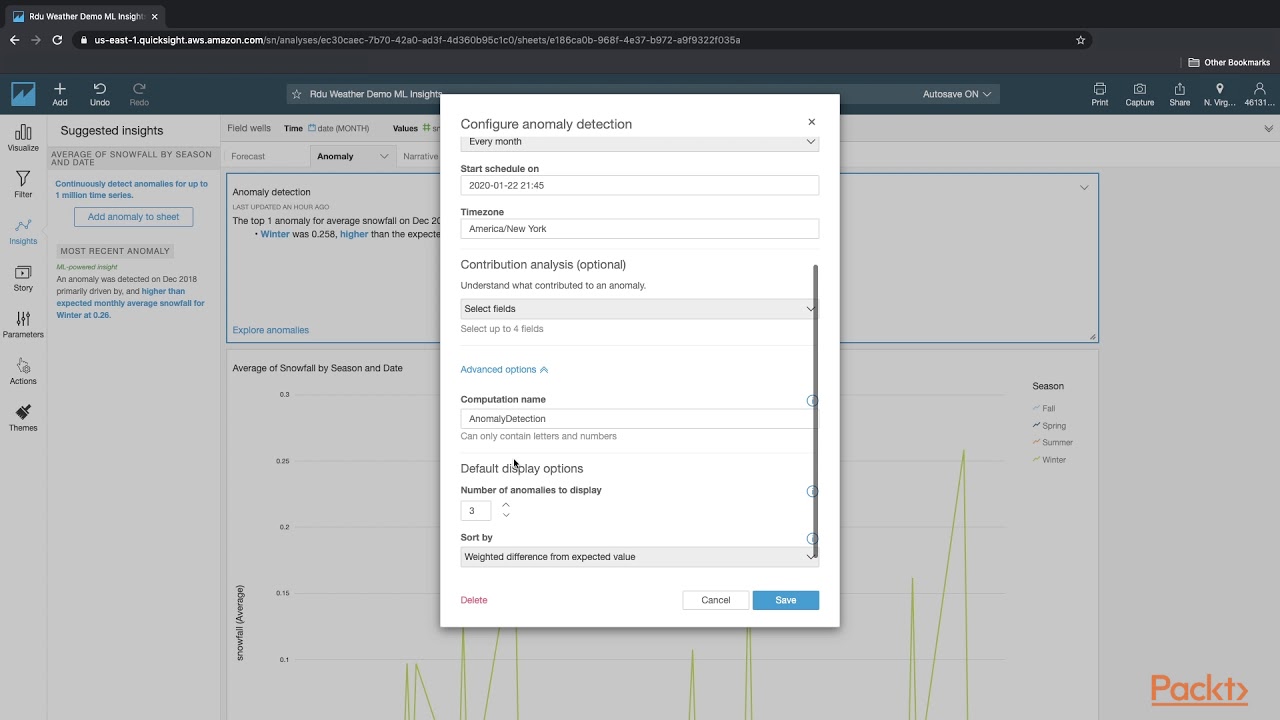Click the Computation name input field
1280x720 pixels.
point(640,419)
